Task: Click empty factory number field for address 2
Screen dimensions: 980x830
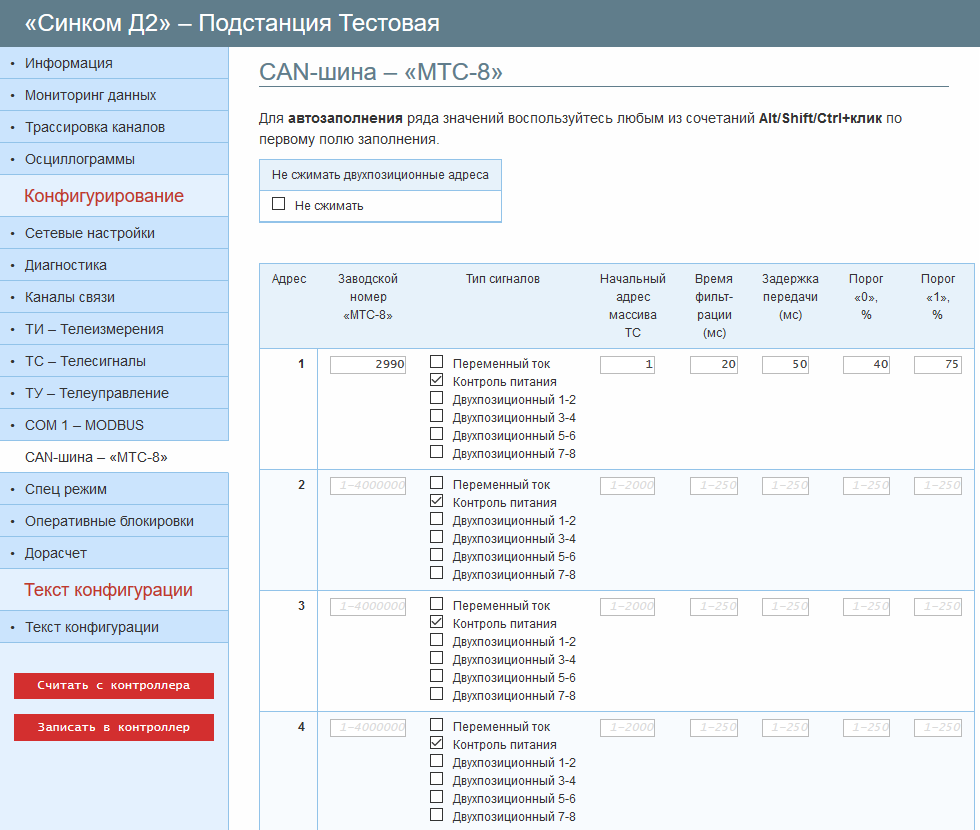Action: [368, 486]
